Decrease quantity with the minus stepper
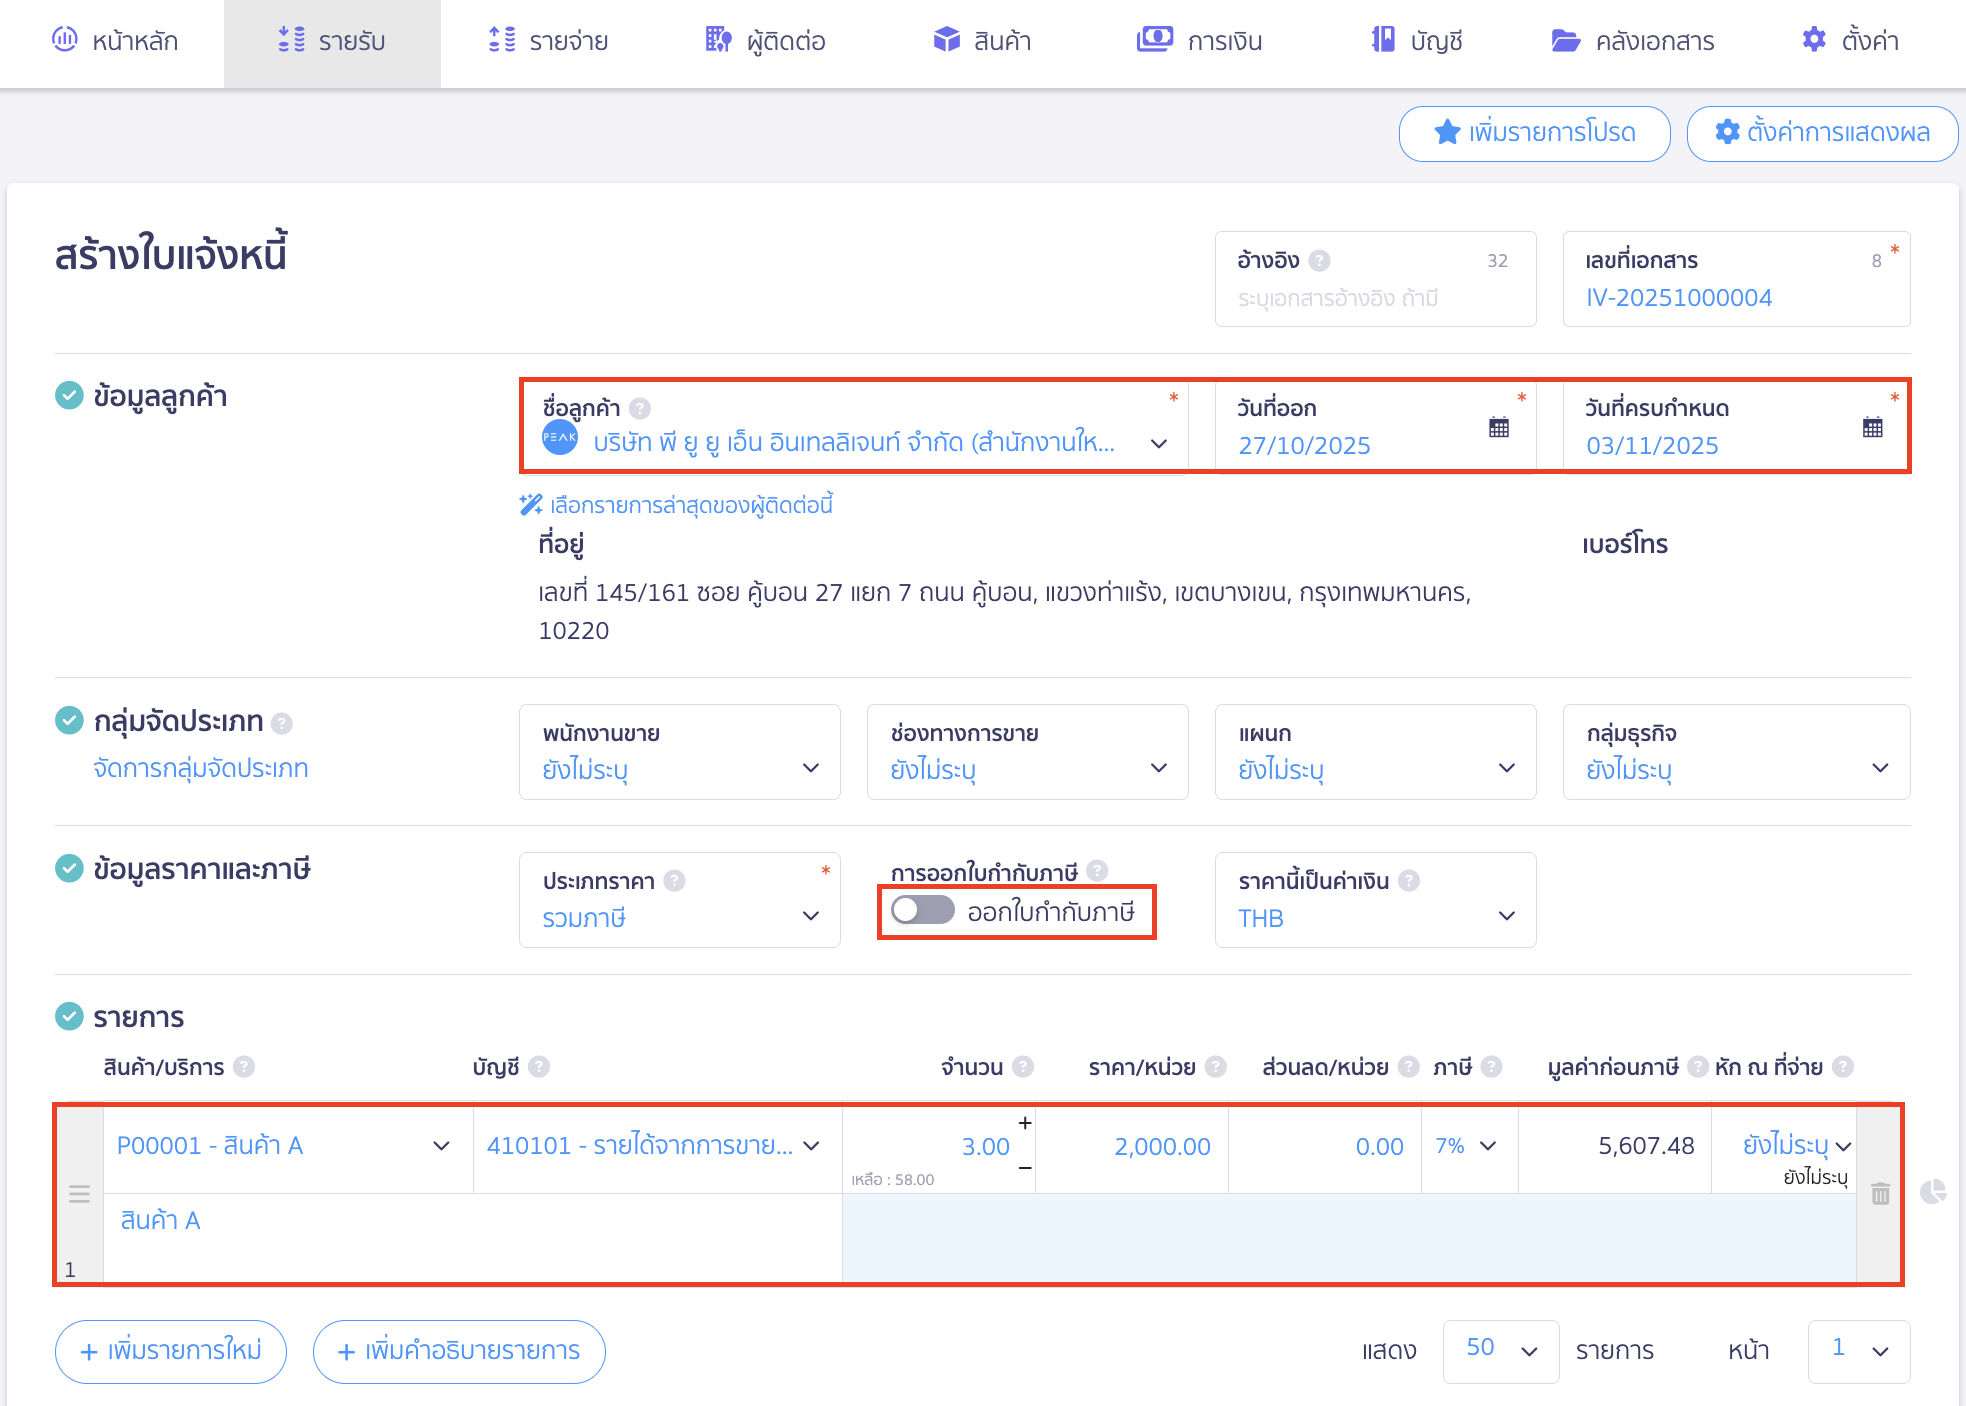Screen dimensions: 1966x1406 (x=1025, y=1168)
